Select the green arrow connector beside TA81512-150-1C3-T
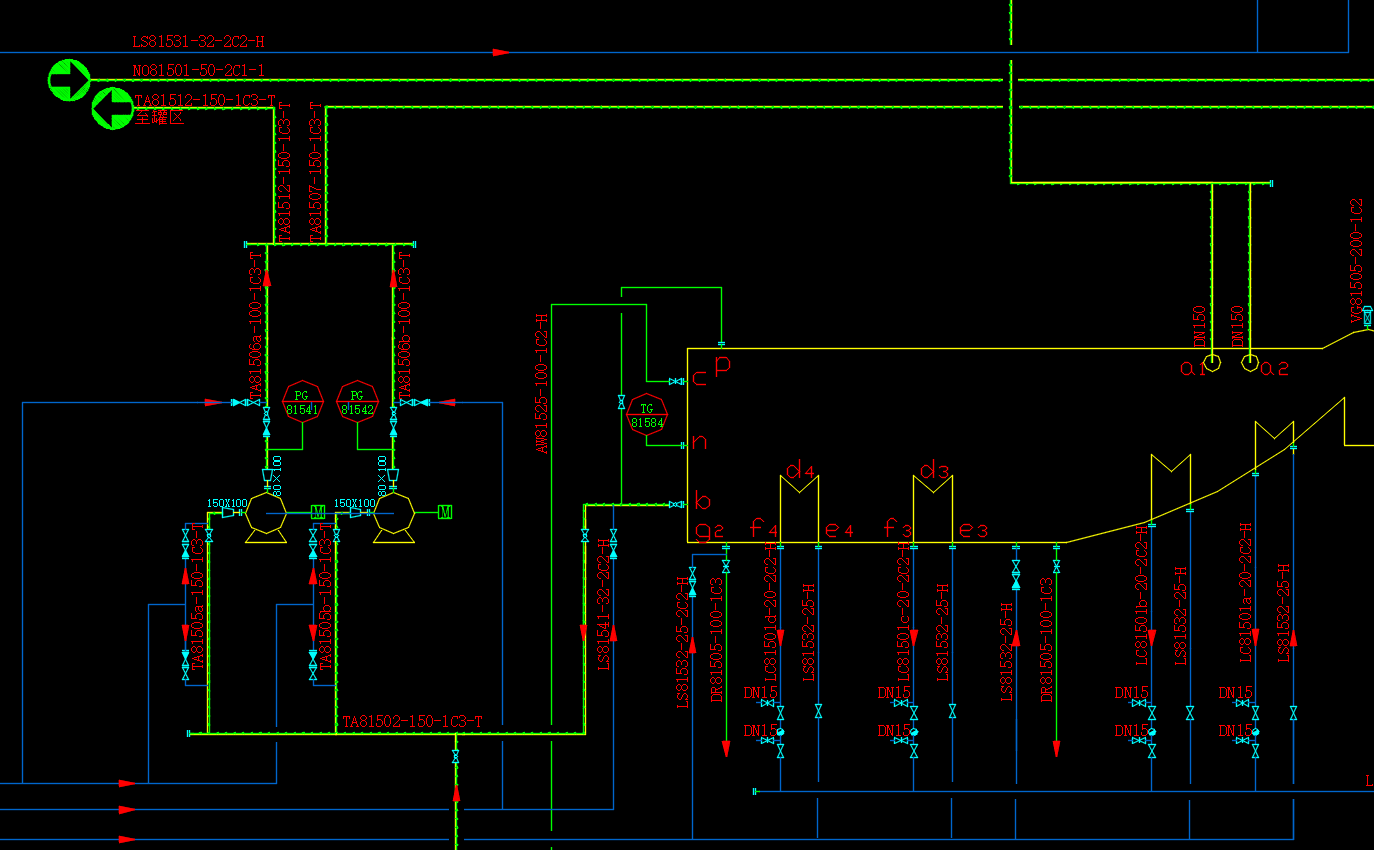The image size is (1374, 850). click(x=112, y=108)
